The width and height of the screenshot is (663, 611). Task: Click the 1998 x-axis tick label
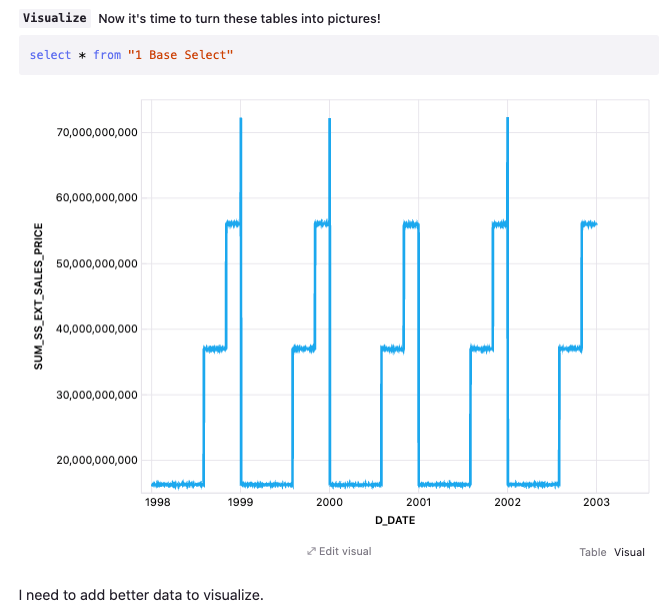(x=152, y=502)
